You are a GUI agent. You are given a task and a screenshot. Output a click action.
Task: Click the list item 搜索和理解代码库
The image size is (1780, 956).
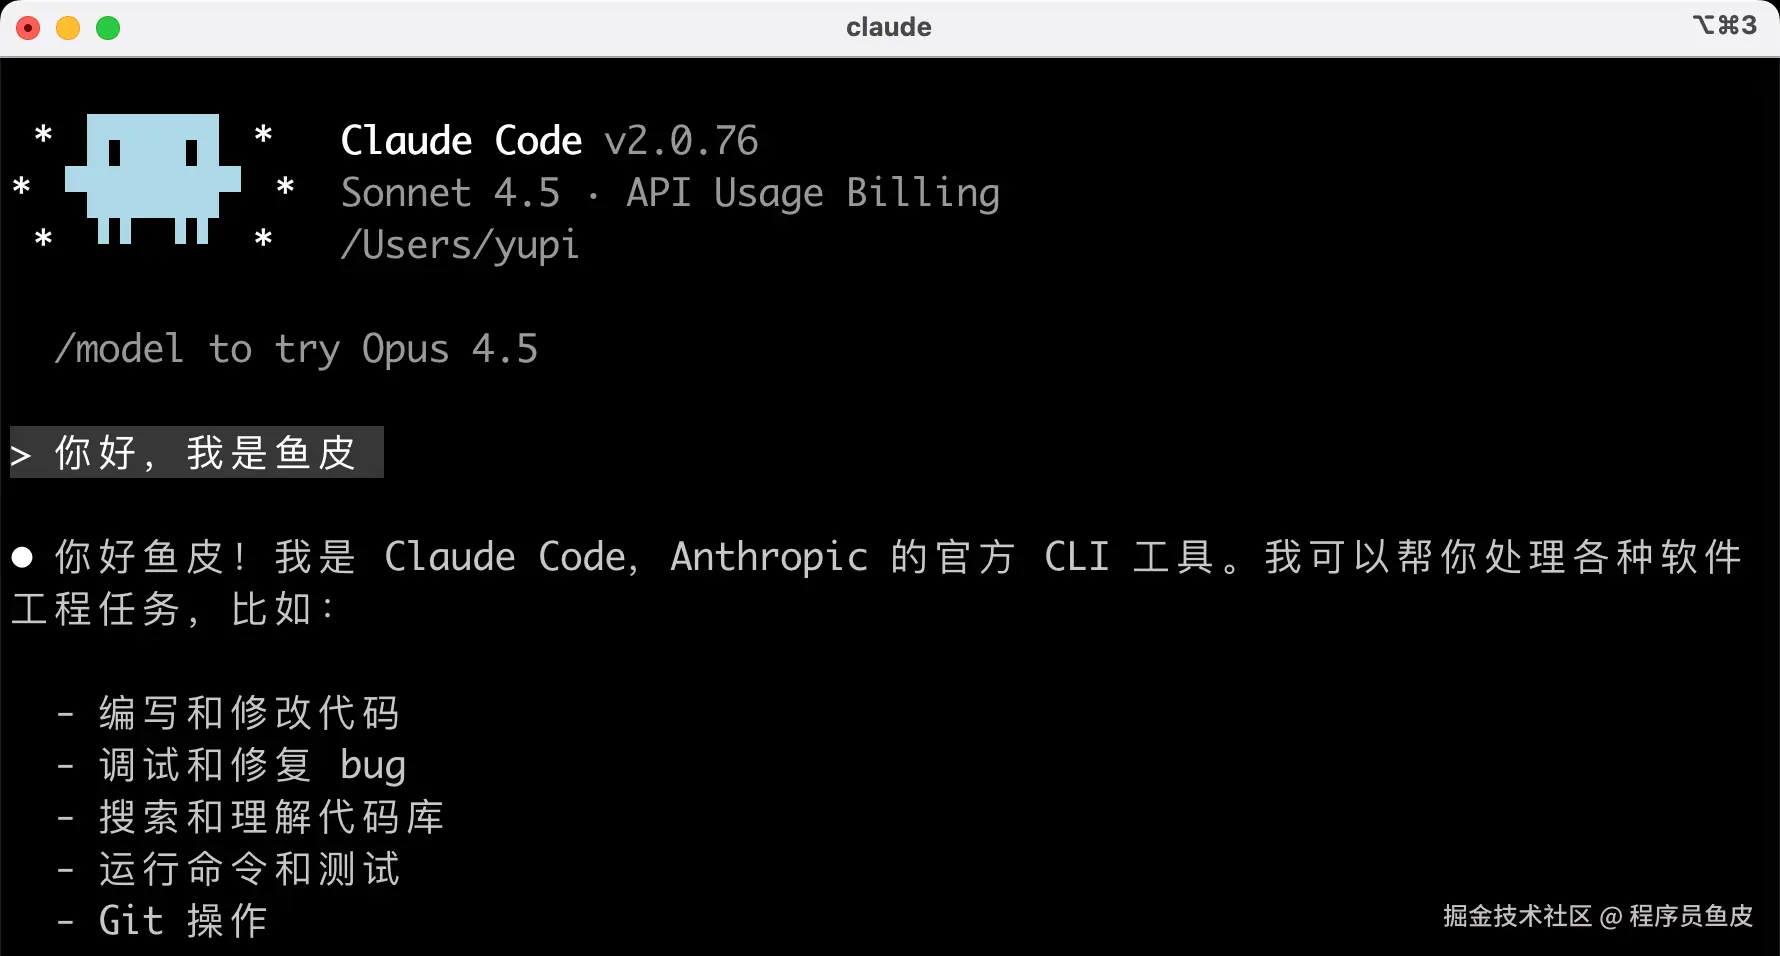coord(271,817)
